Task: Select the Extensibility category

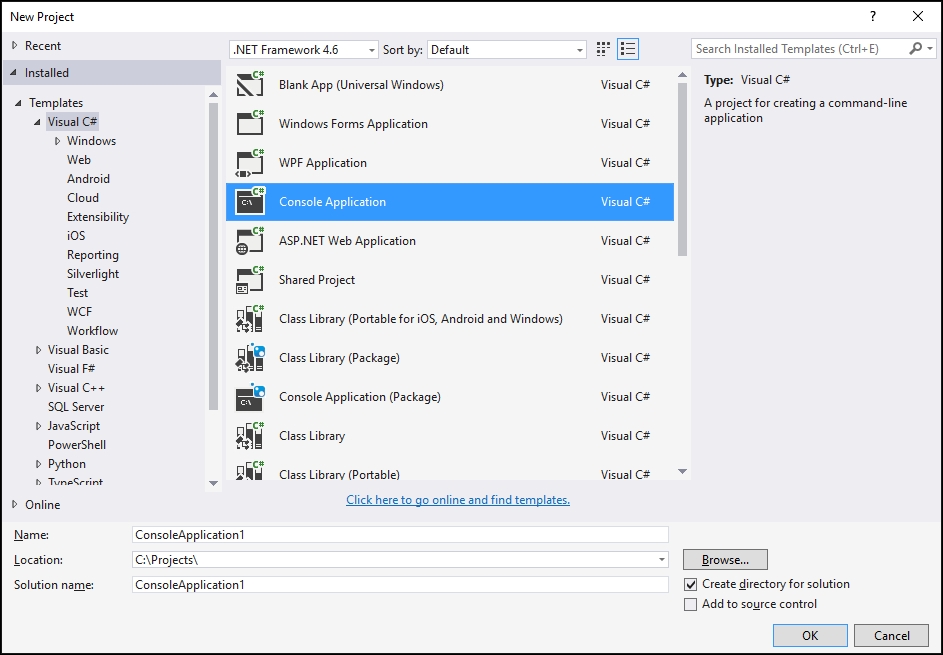Action: 98,217
